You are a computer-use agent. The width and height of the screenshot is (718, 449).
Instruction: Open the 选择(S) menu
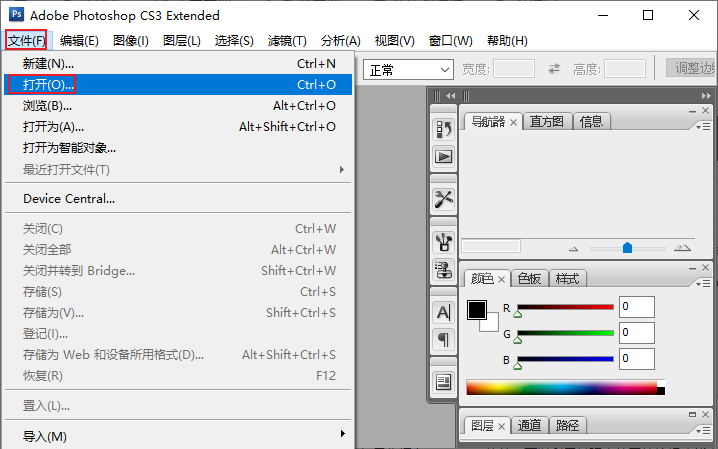click(234, 41)
